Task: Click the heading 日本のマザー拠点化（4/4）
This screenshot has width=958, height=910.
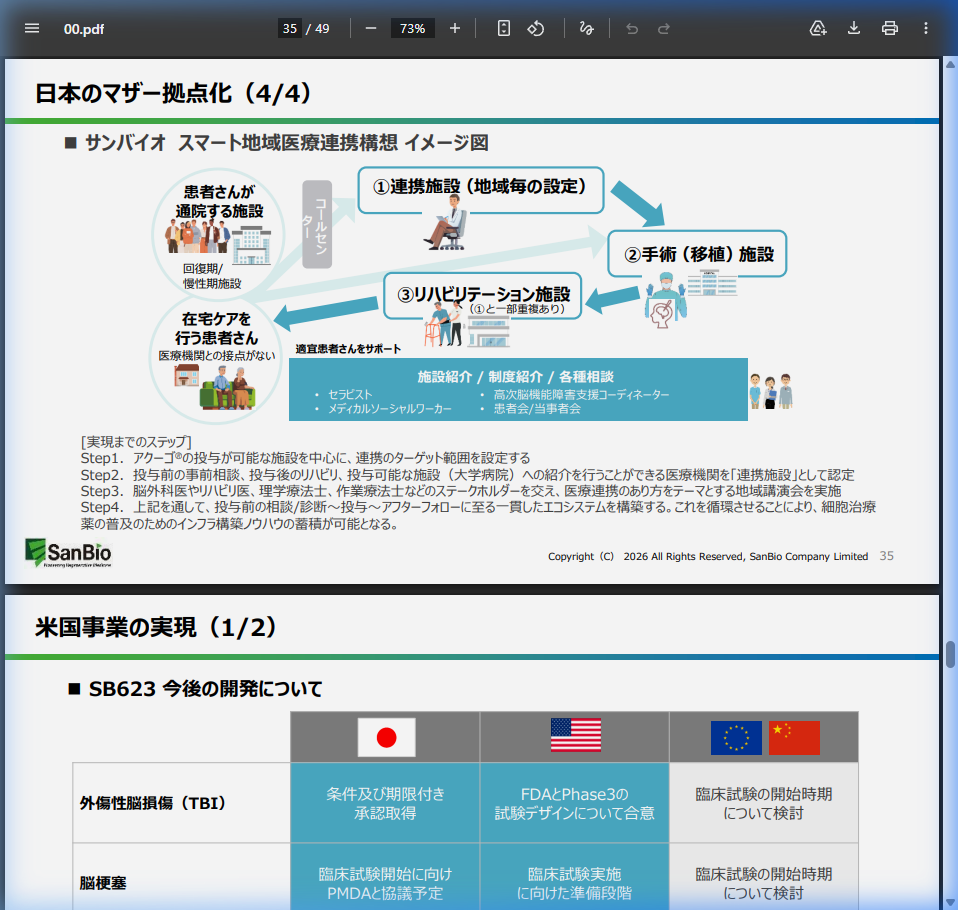Action: pyautogui.click(x=174, y=94)
